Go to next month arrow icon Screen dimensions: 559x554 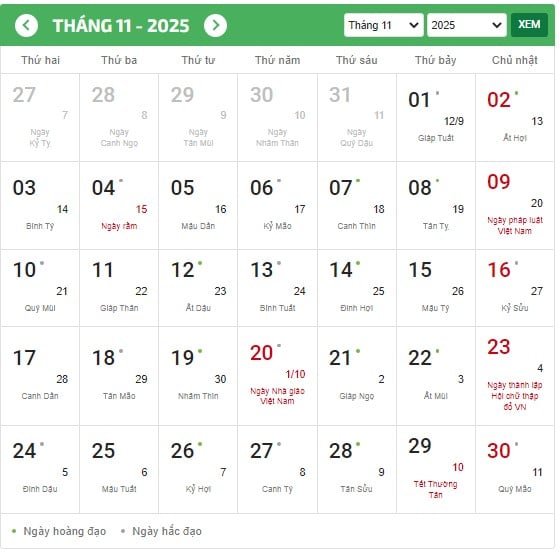point(215,25)
